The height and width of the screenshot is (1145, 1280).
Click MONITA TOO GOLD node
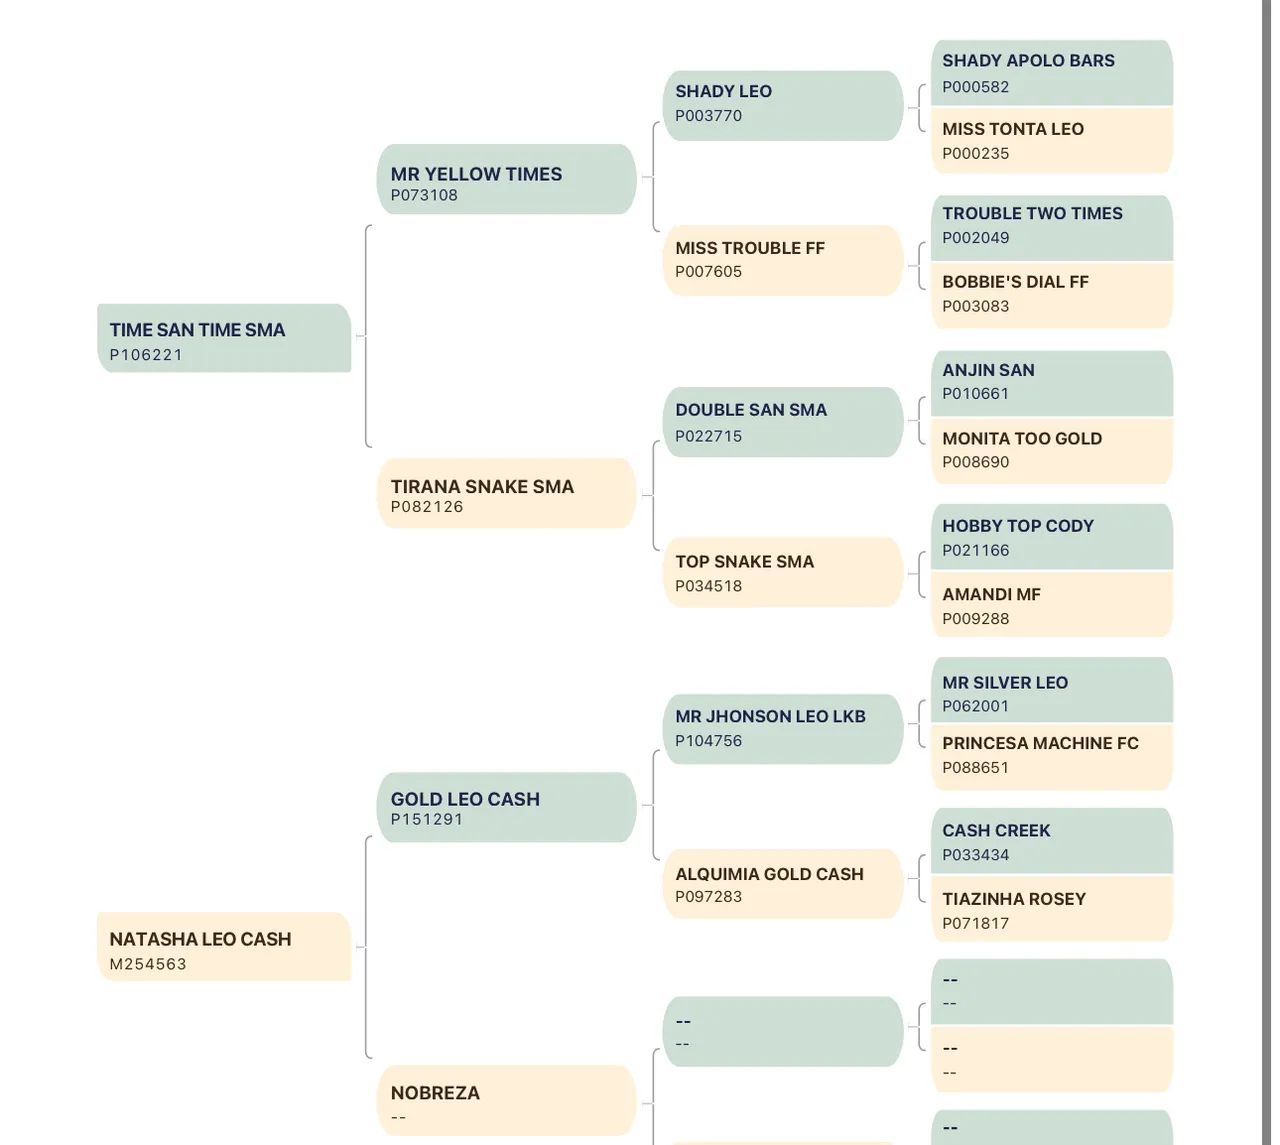(1051, 451)
